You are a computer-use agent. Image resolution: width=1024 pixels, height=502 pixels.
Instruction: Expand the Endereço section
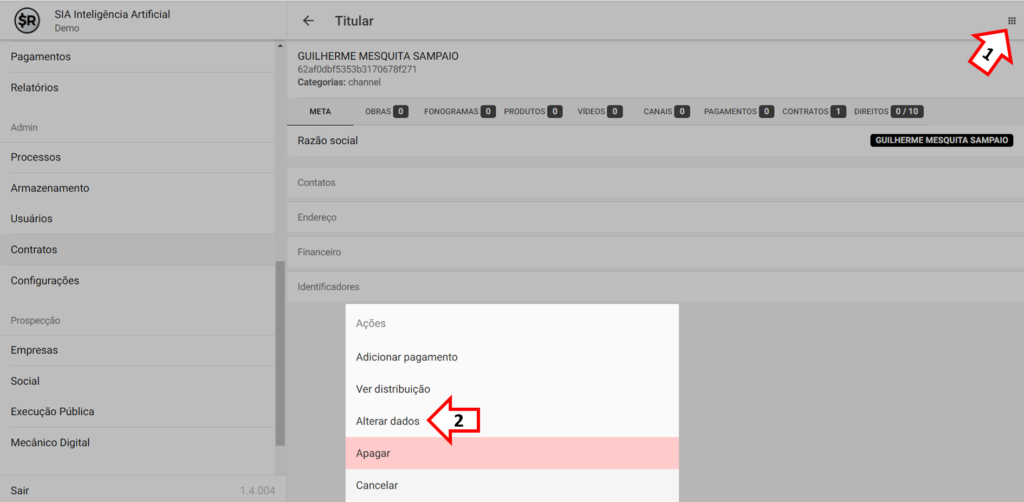pyautogui.click(x=317, y=217)
